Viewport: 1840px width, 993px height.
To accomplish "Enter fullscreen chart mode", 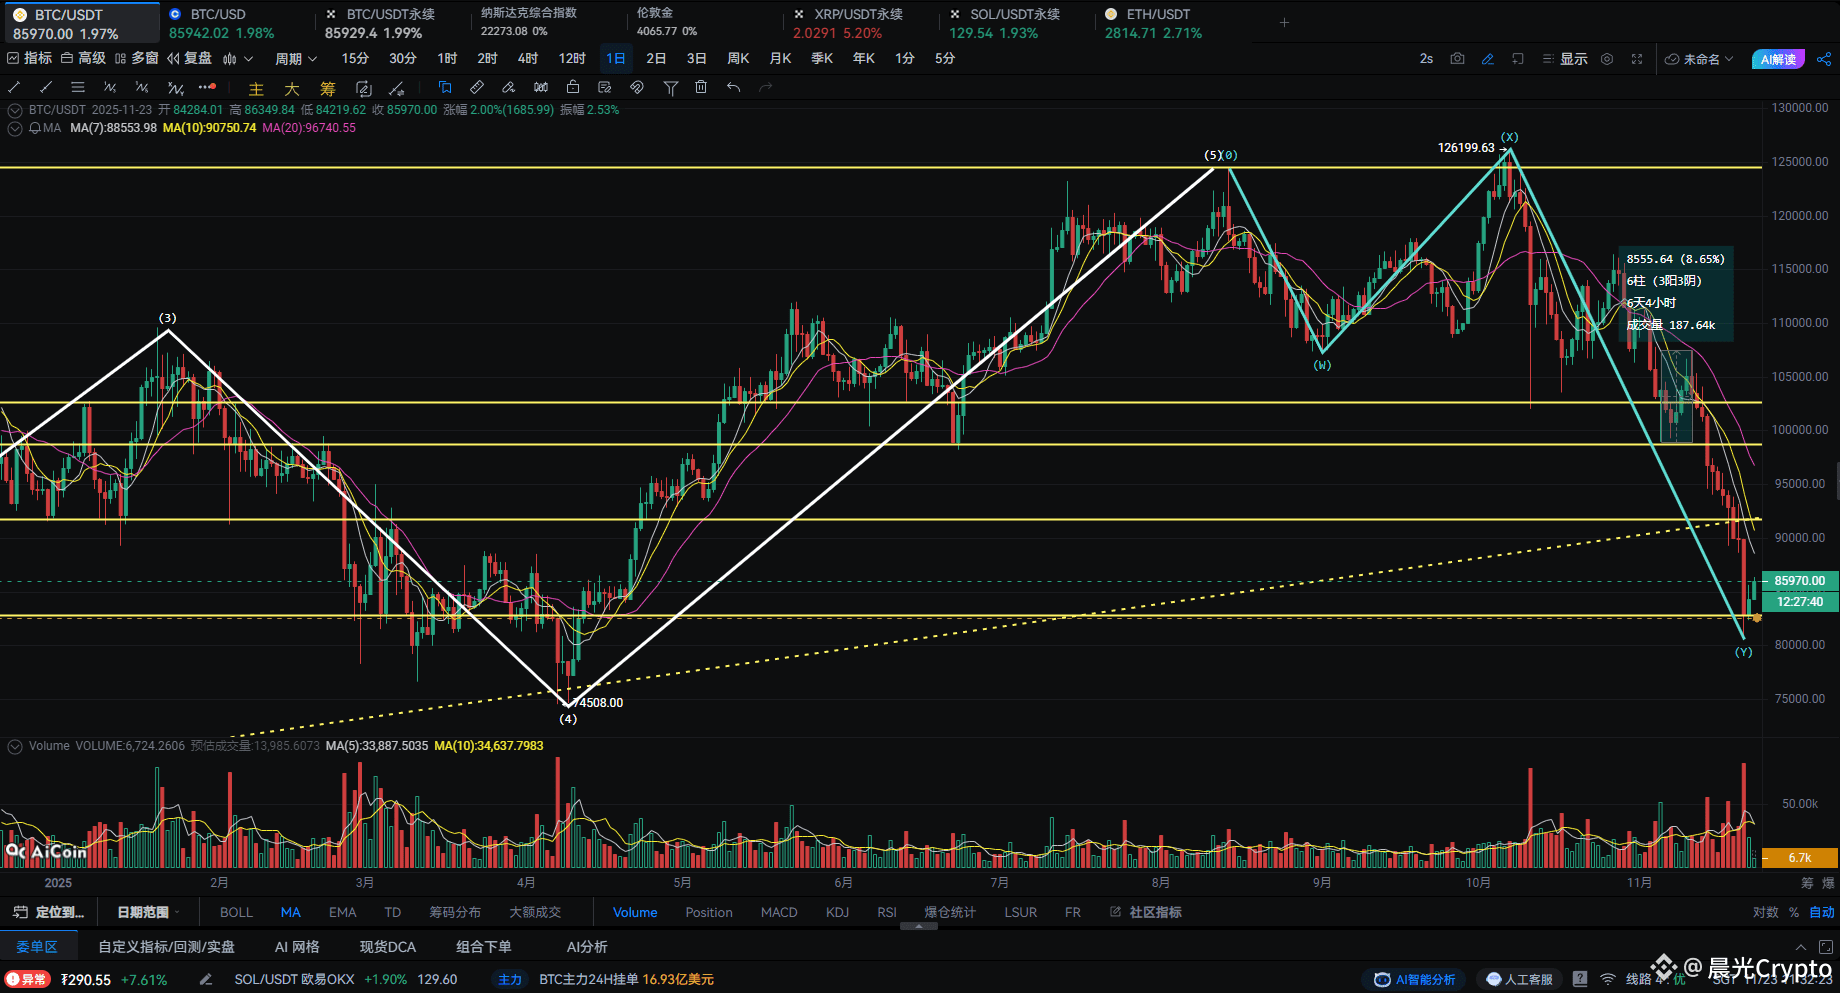I will tap(1637, 59).
